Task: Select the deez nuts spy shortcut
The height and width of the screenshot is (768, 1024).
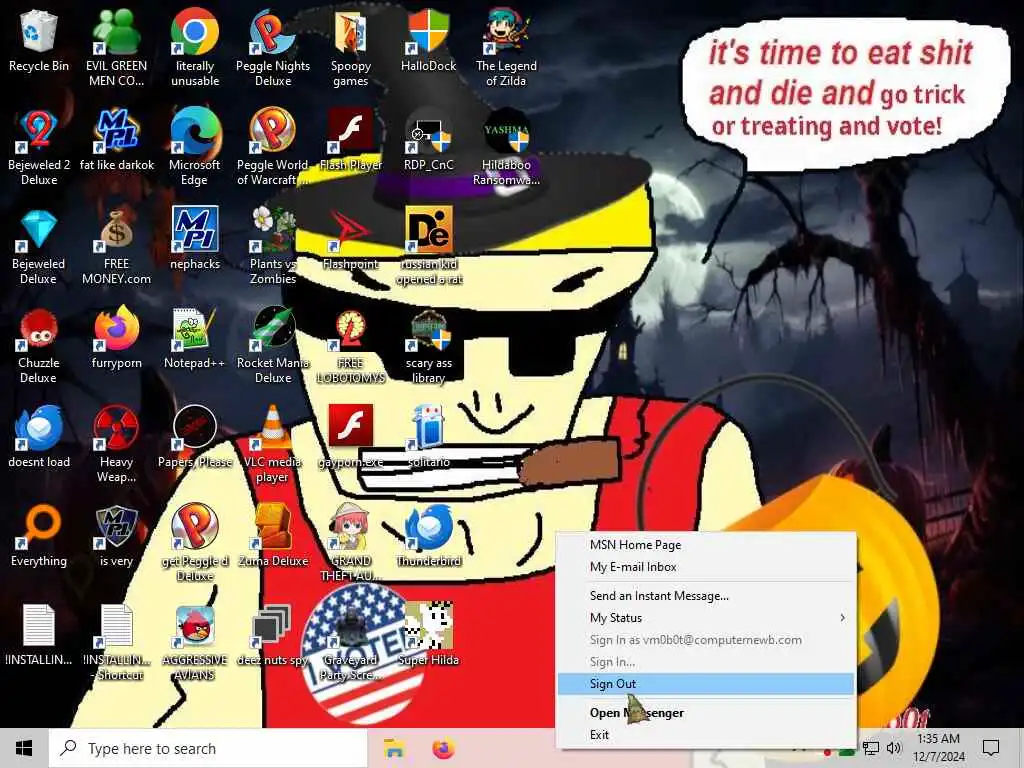Action: point(273,635)
